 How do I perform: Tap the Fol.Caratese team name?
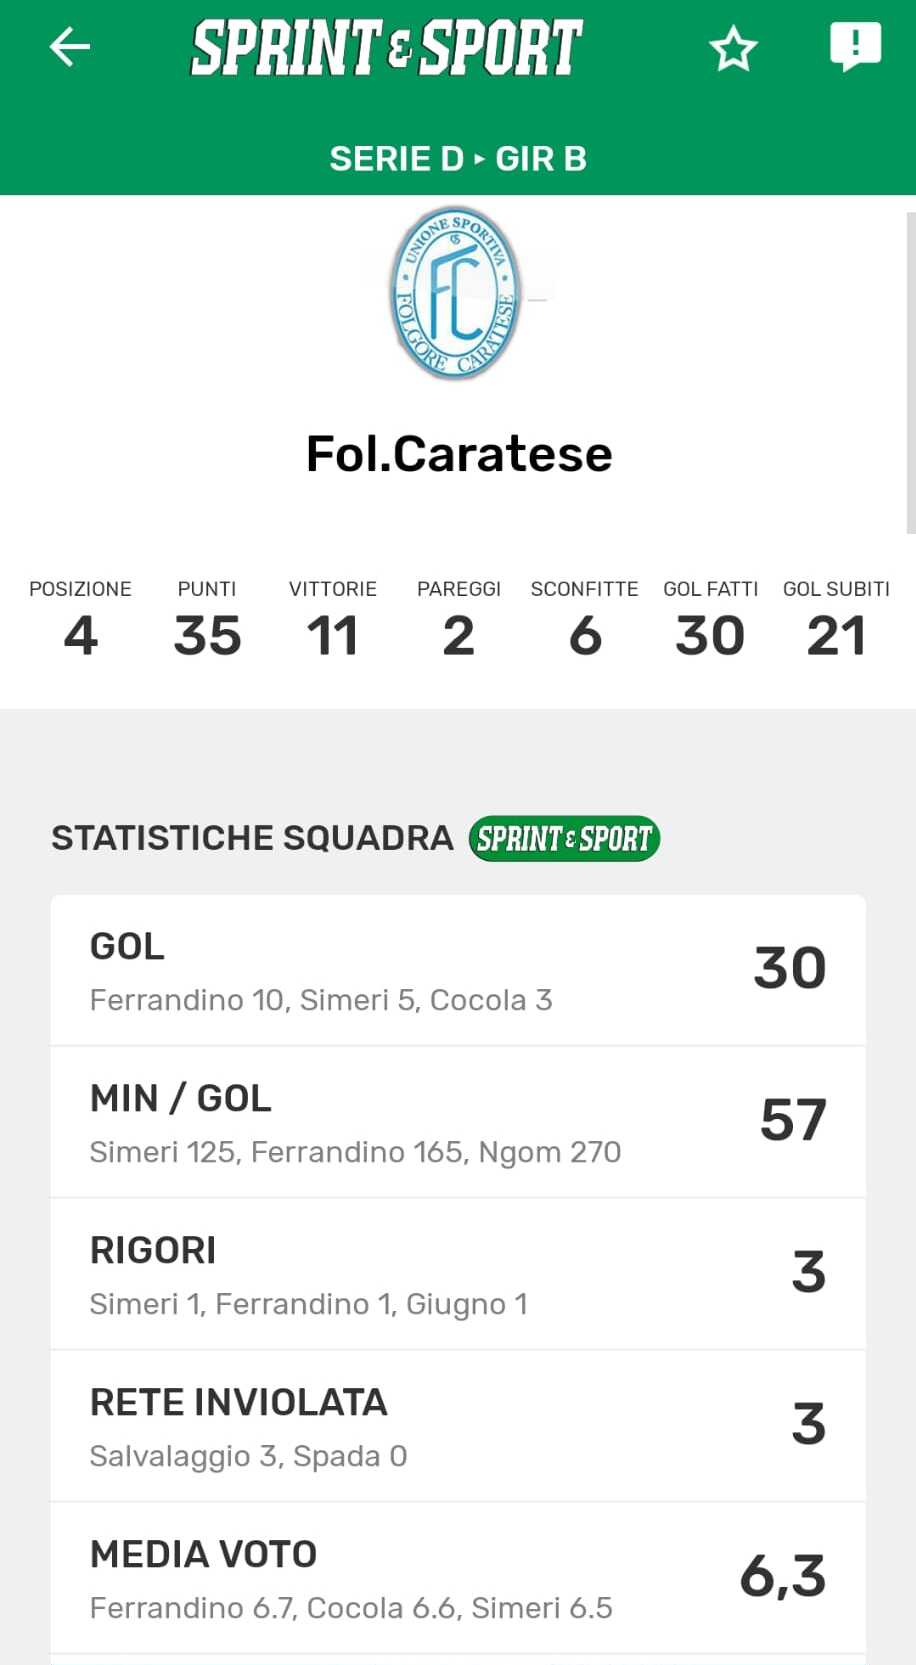(459, 454)
